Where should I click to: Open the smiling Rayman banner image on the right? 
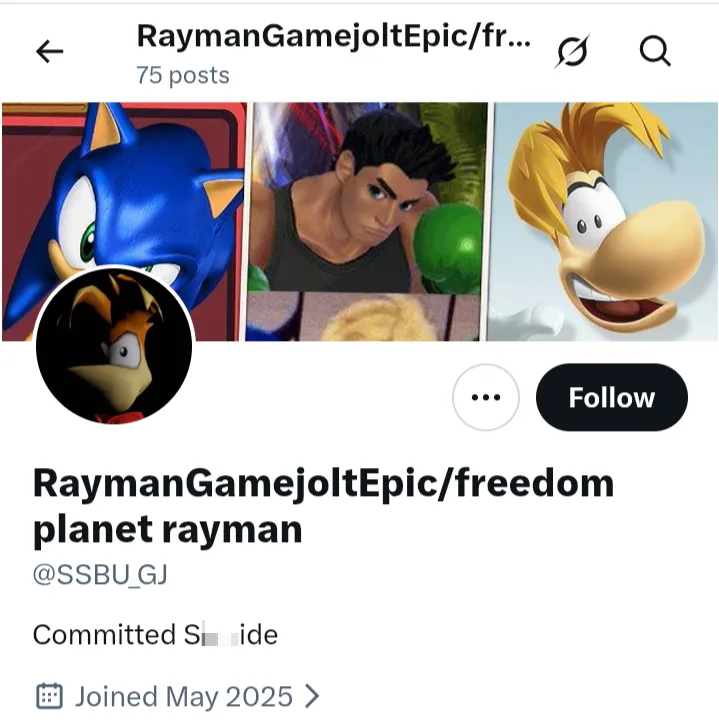tap(602, 220)
